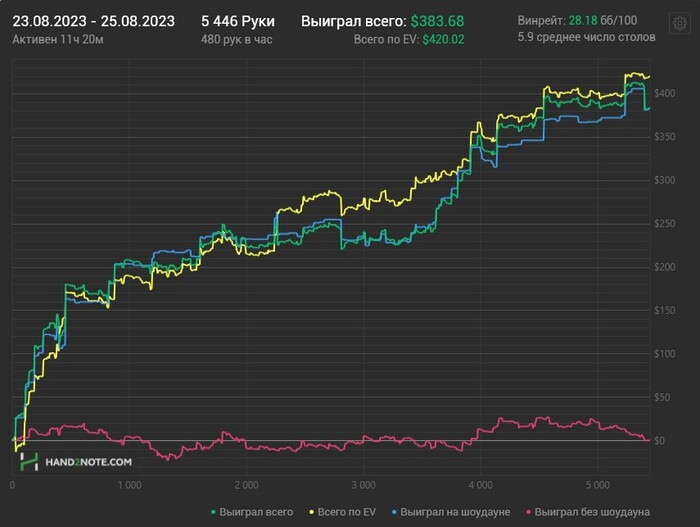Click the '480 рук в час' text
Screen dimensions: 700x527
(237, 40)
